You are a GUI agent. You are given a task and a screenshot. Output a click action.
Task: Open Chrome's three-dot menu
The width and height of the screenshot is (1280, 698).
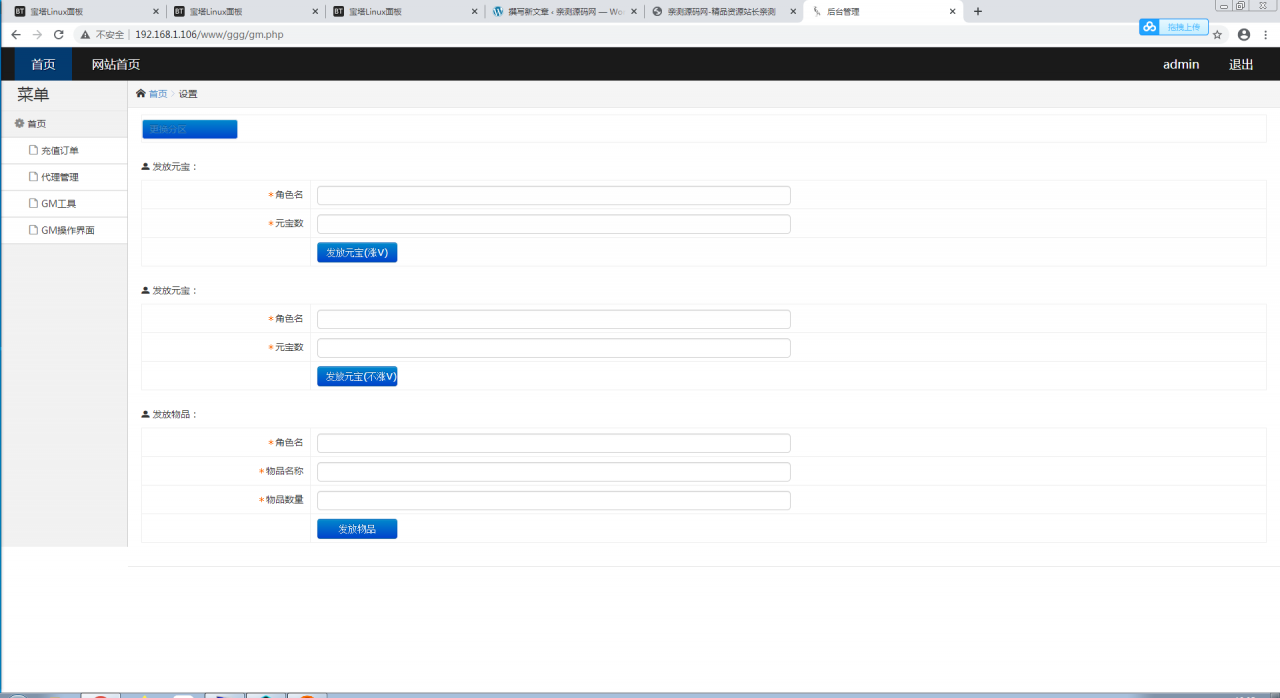1265,34
